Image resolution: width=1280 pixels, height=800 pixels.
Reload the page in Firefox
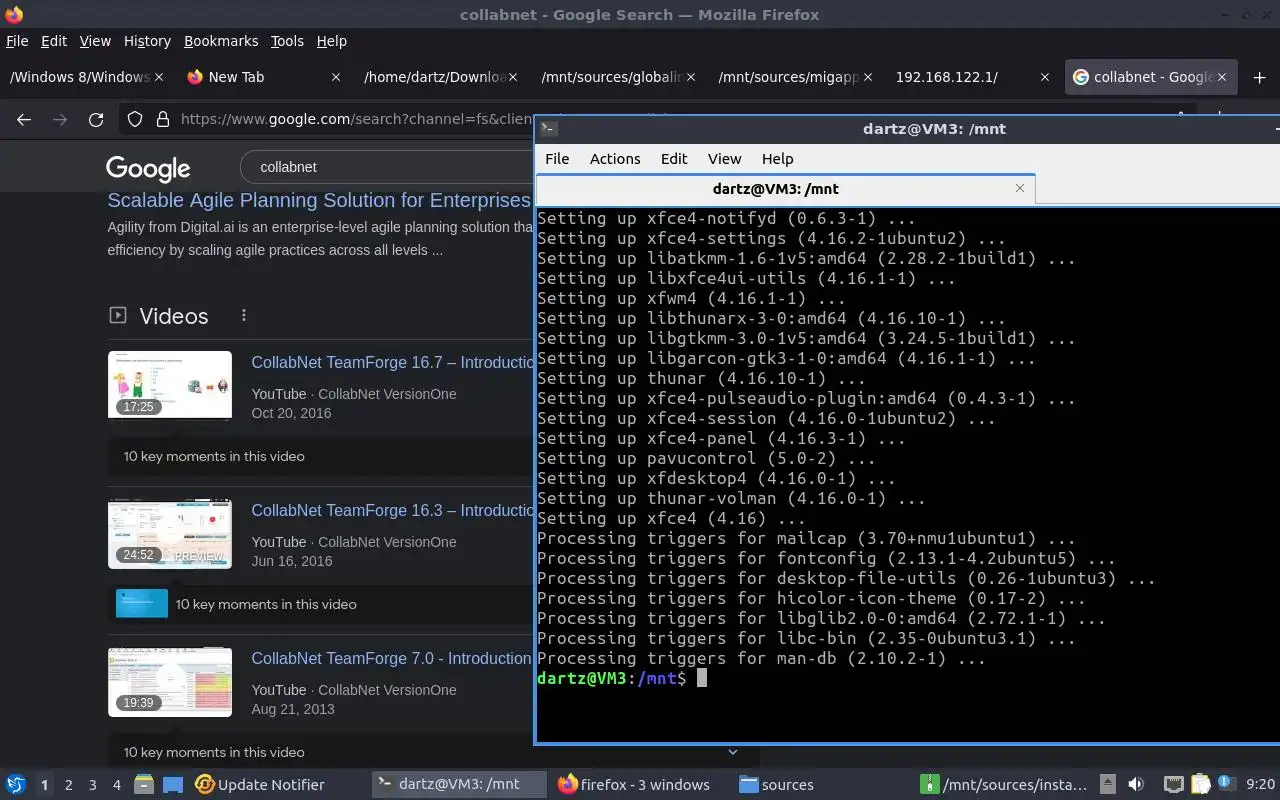(x=96, y=120)
